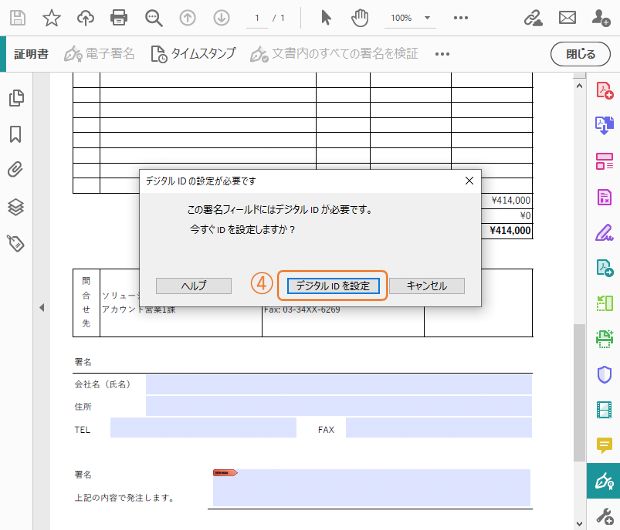Click the TEL input field
The width and height of the screenshot is (620, 530).
point(203,428)
